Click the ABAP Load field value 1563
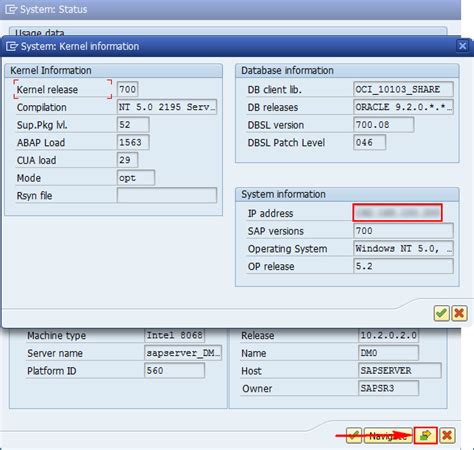The height and width of the screenshot is (450, 474). (x=133, y=142)
